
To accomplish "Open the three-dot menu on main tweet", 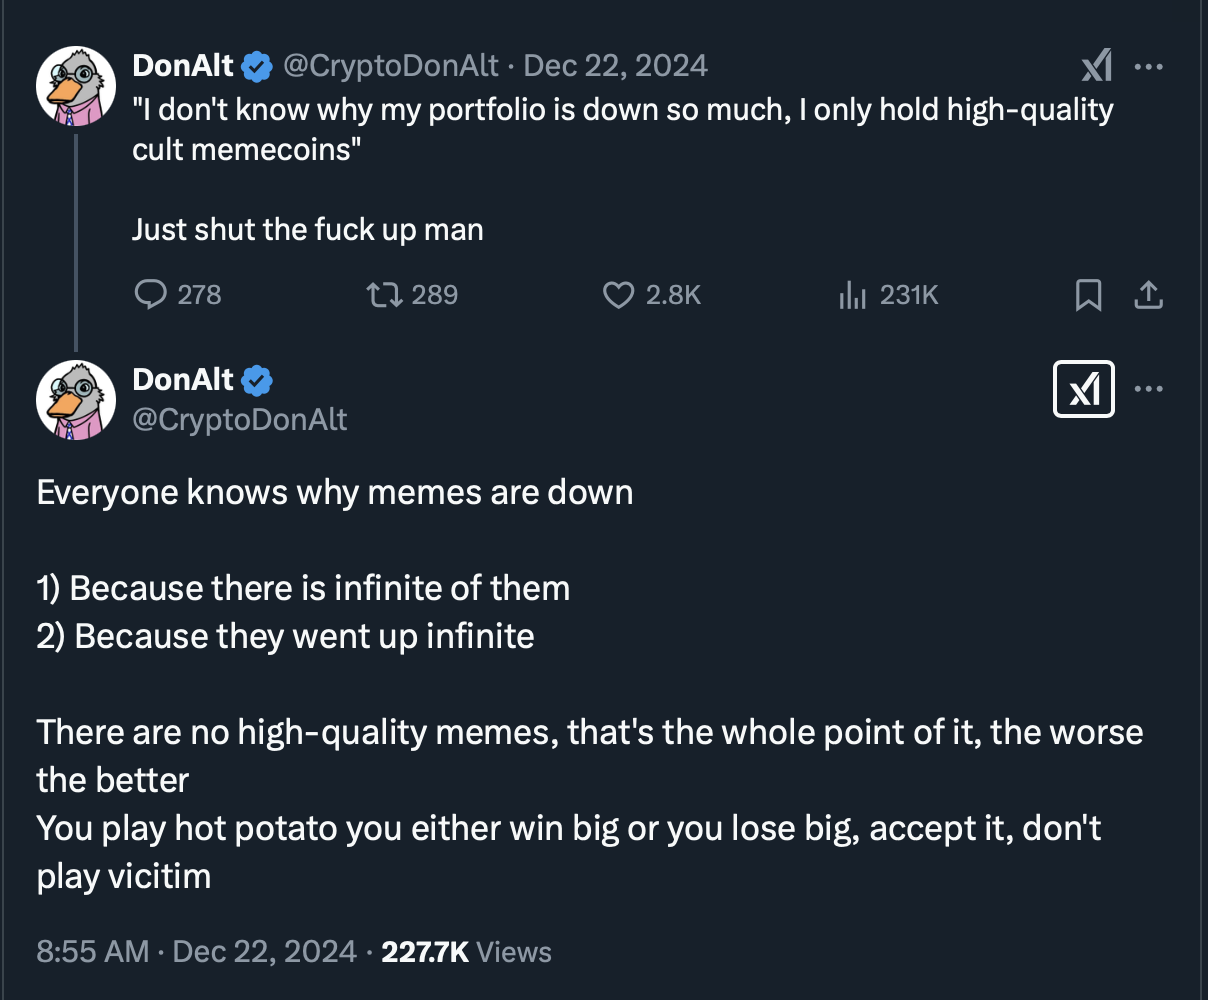I will coord(1149,389).
